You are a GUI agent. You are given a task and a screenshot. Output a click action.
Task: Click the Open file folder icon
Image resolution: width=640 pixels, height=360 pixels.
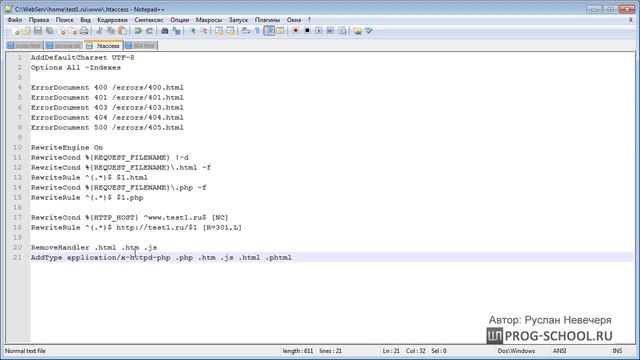26,31
